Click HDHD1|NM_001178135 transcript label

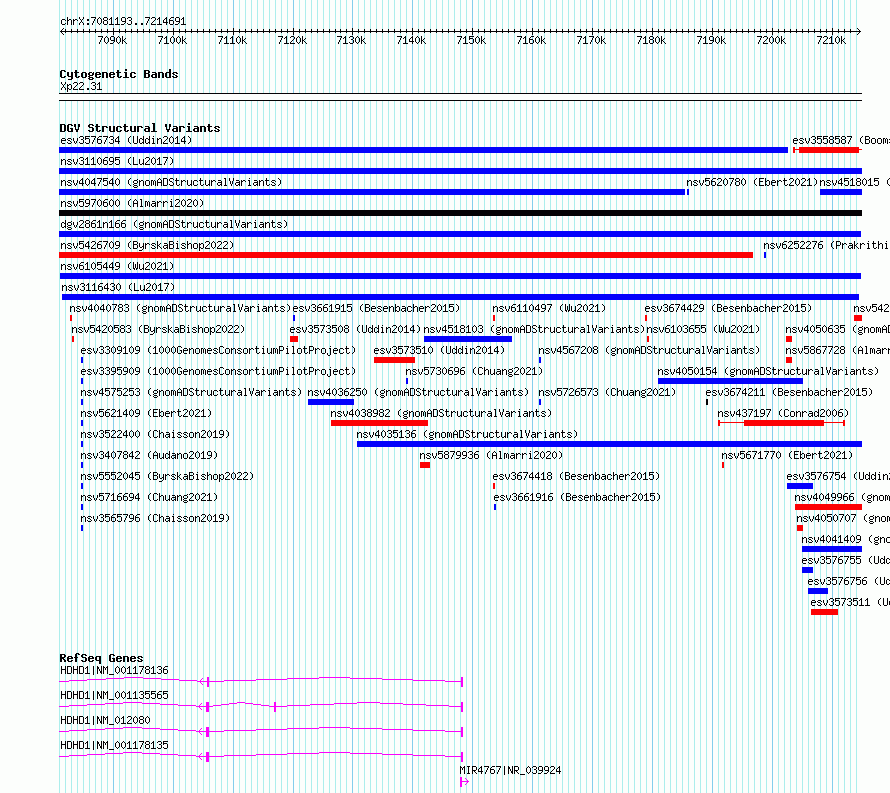114,745
